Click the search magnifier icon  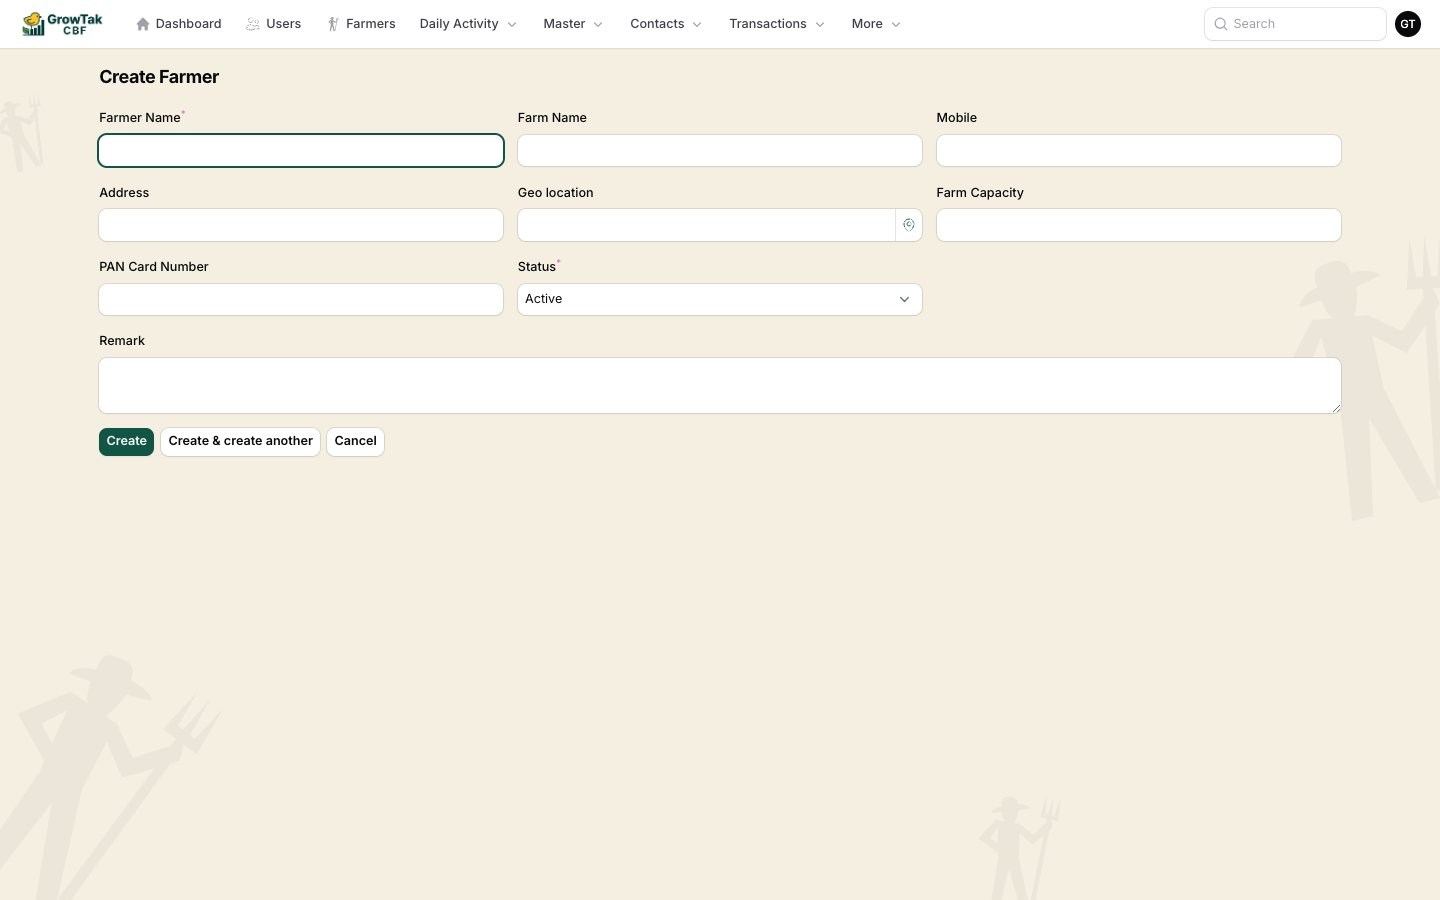(x=1221, y=24)
